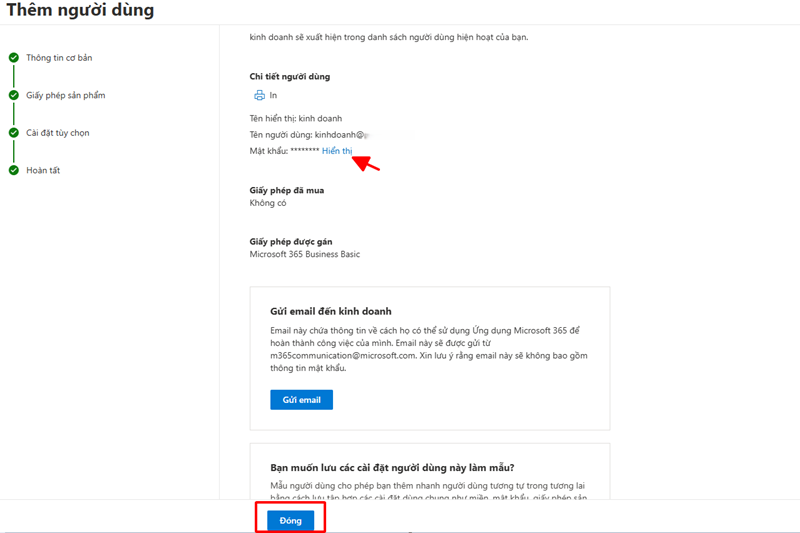Click the save-as-template heading Bạn muốn lưu
This screenshot has width=800, height=533.
(392, 467)
